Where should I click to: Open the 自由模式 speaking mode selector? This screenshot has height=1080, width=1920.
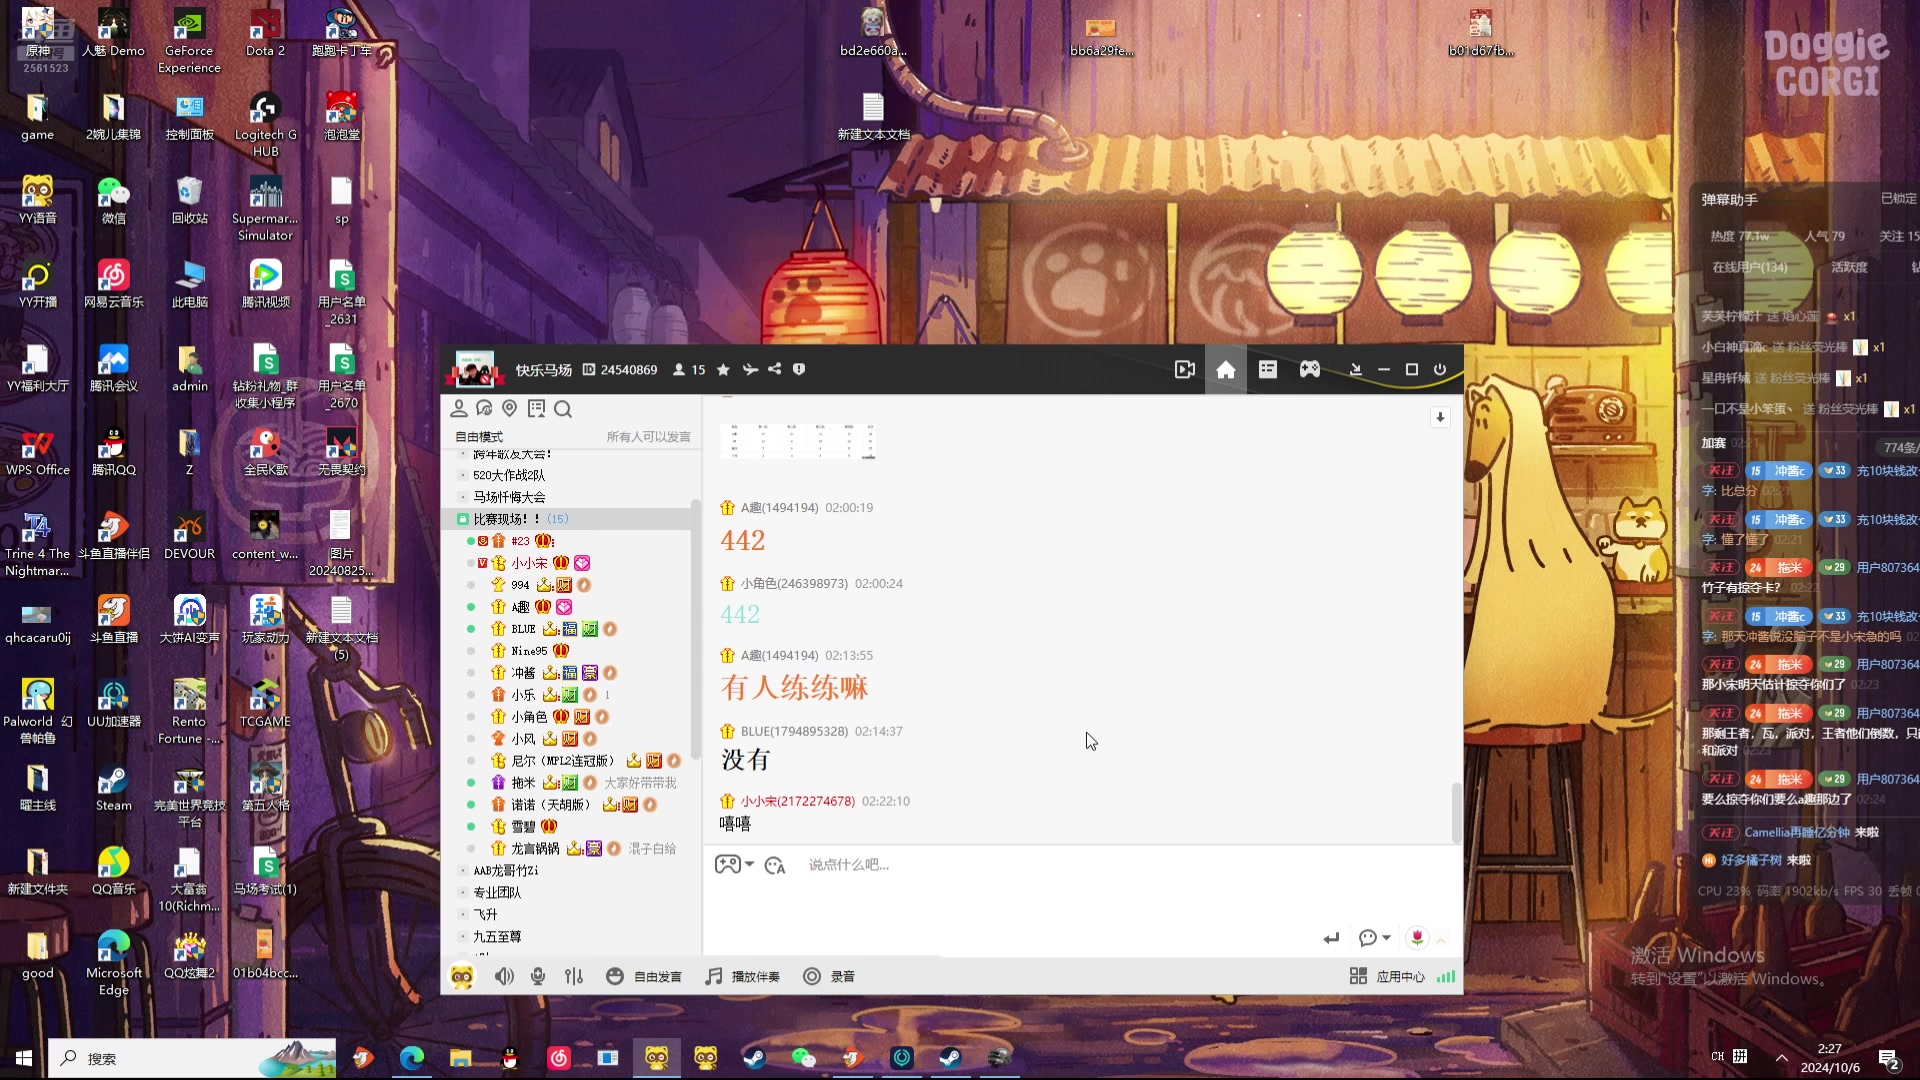tap(479, 437)
